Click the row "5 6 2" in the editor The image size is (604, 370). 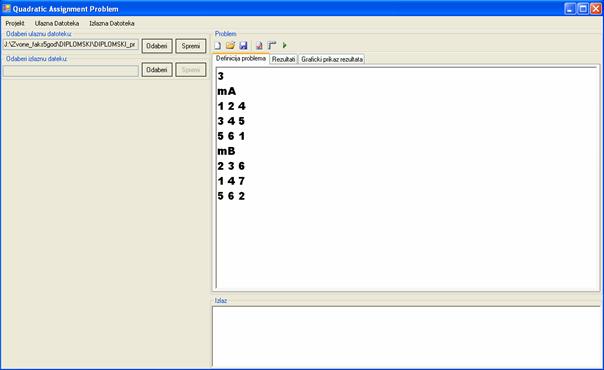(231, 196)
